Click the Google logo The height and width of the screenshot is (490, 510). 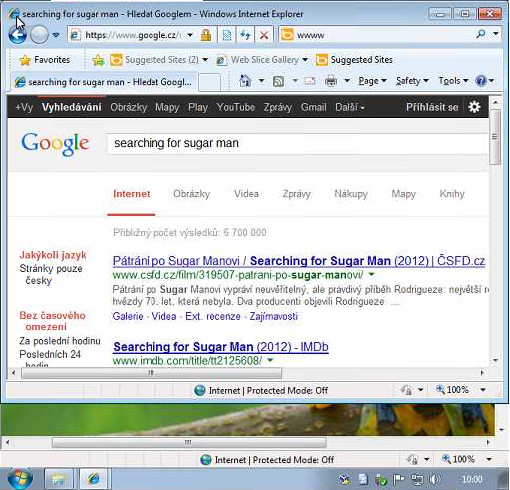(55, 143)
